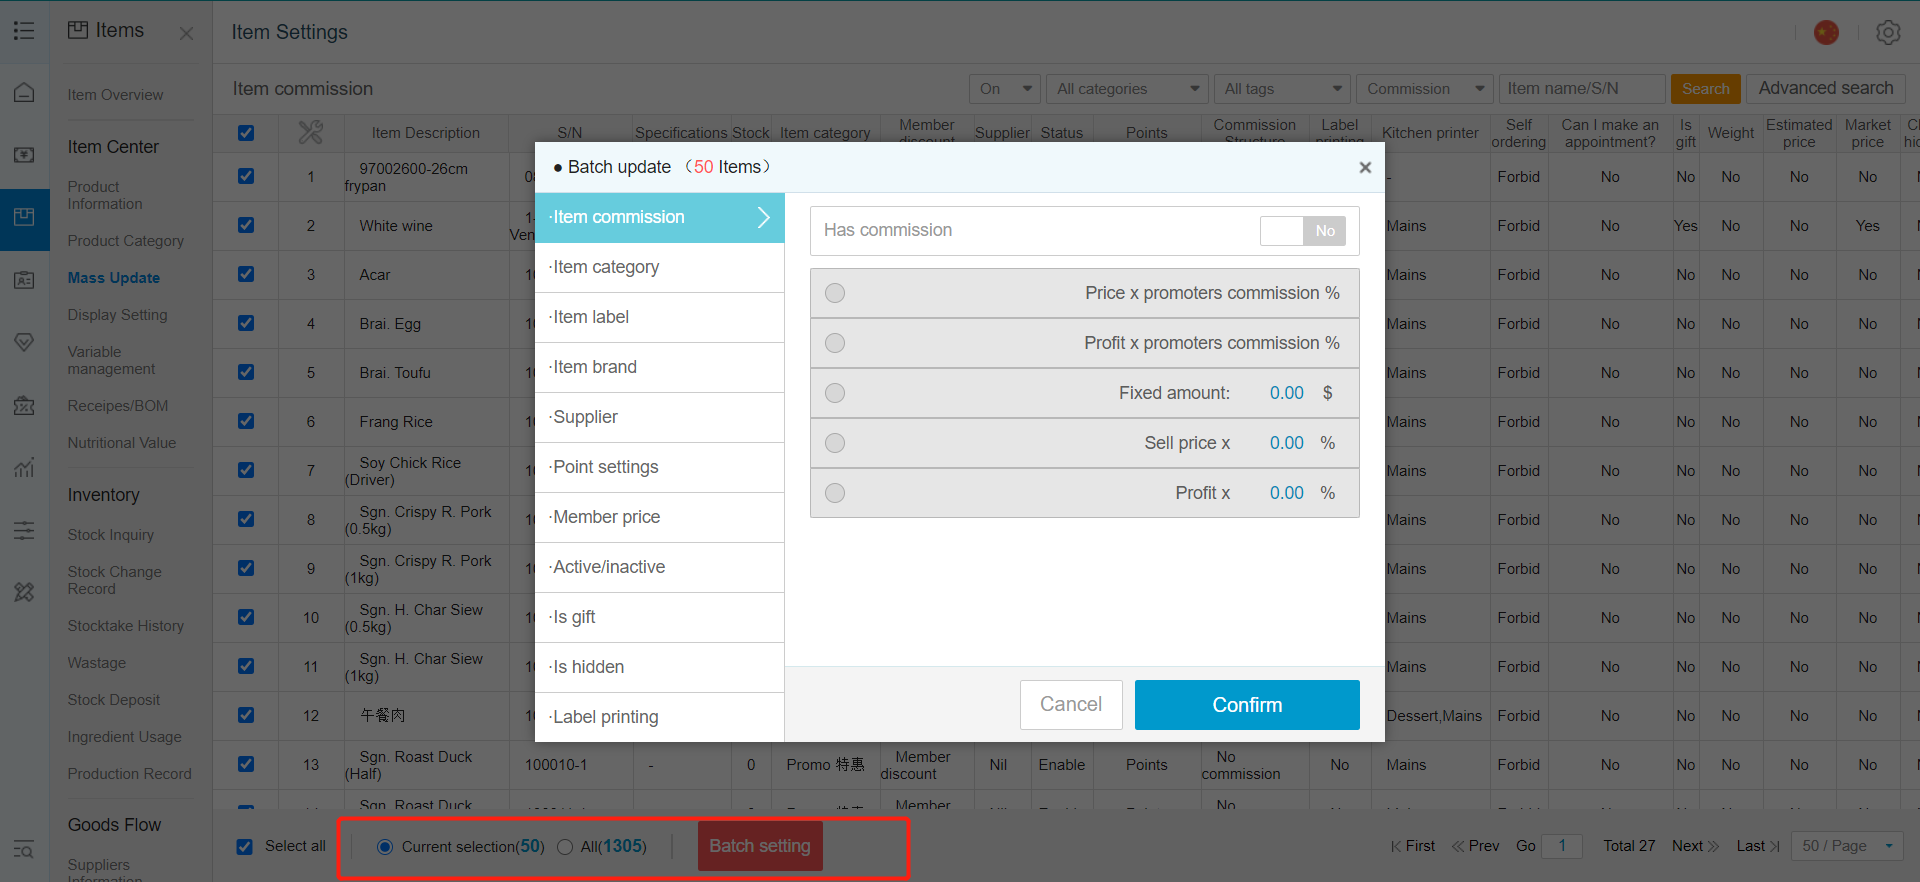Select Item category in batch update list
1920x882 pixels.
pos(660,267)
